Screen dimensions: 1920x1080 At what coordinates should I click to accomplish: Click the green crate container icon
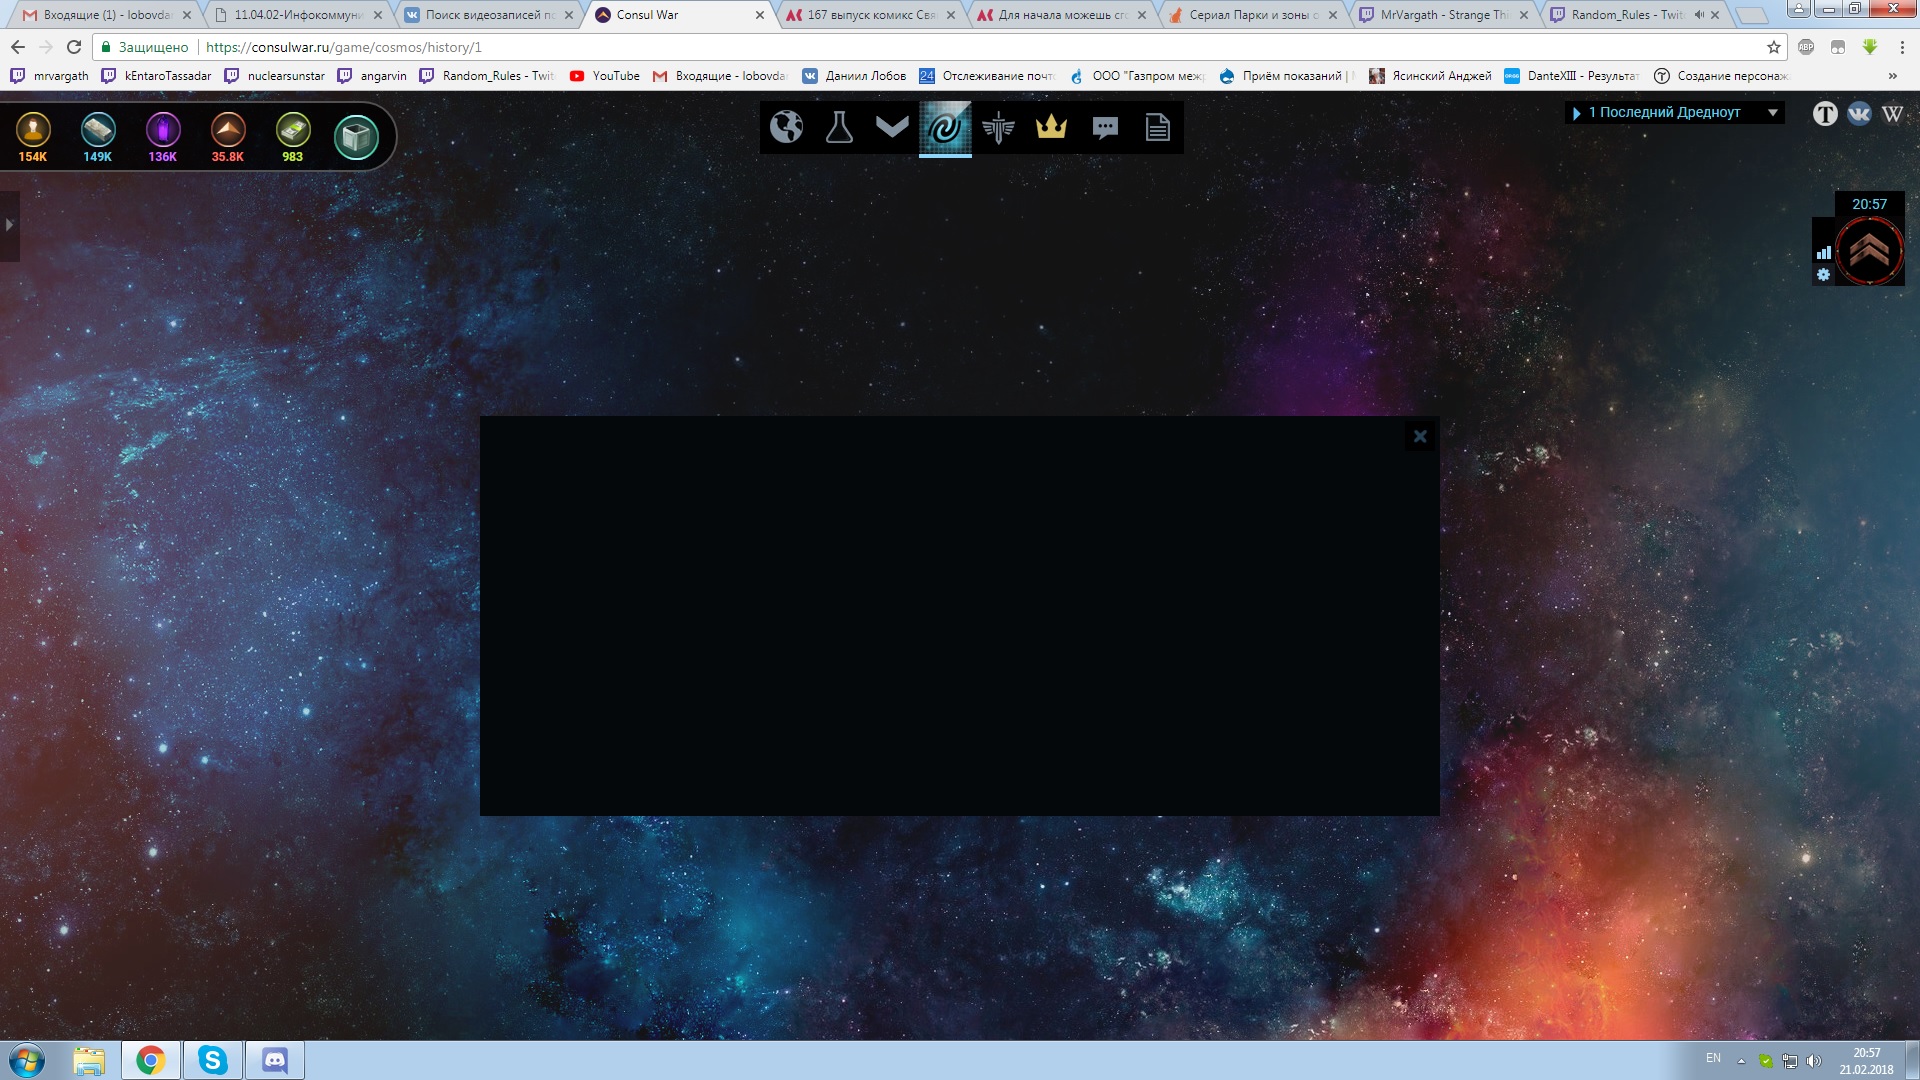click(x=356, y=137)
